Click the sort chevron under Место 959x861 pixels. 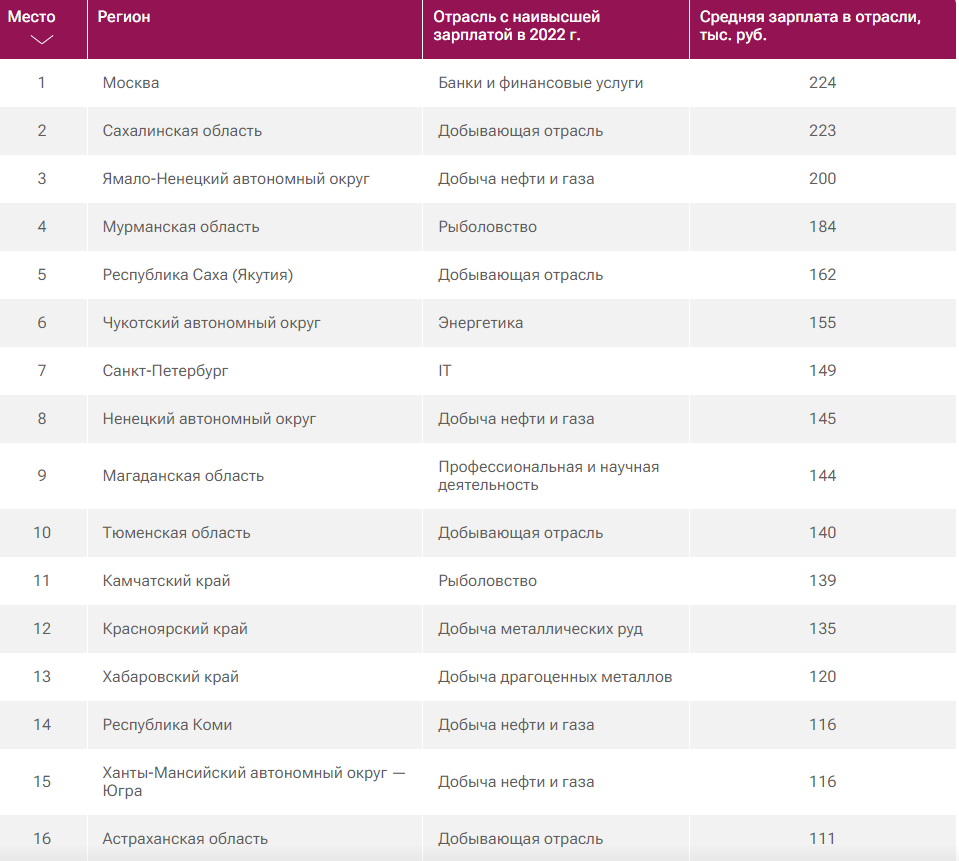[42, 40]
